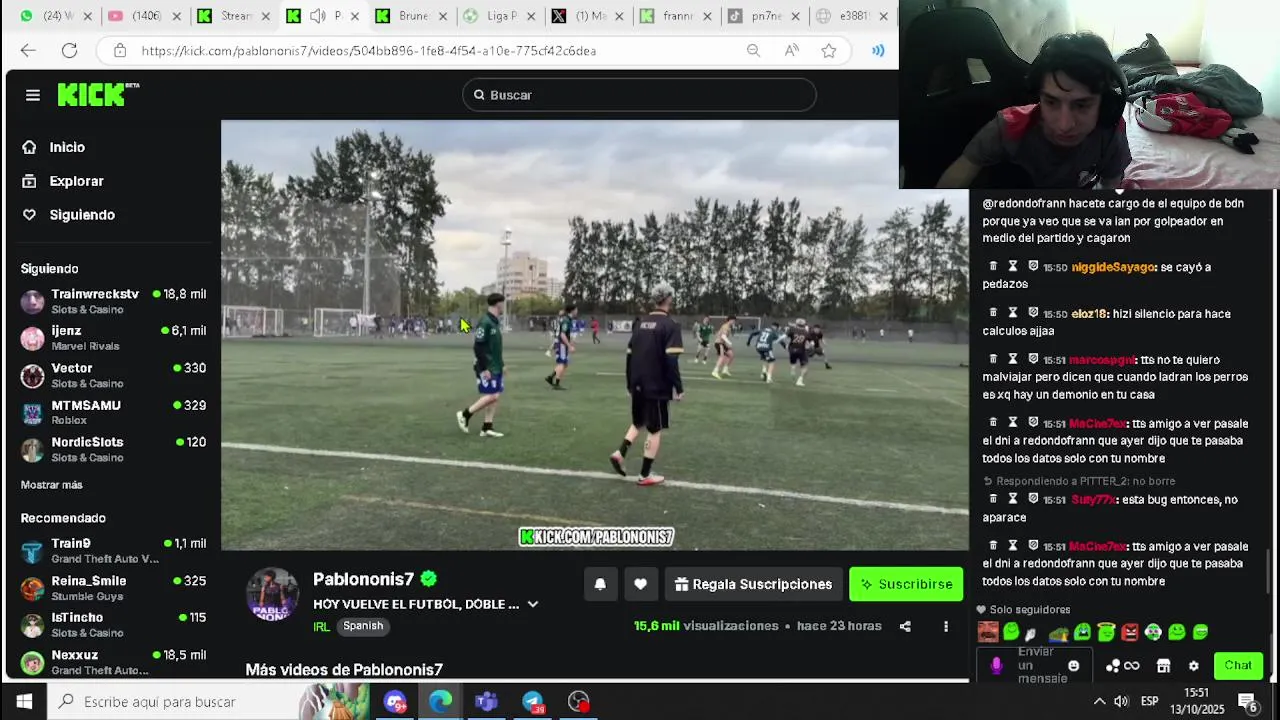
Task: Open the Siguiendo section
Action: pos(68,215)
